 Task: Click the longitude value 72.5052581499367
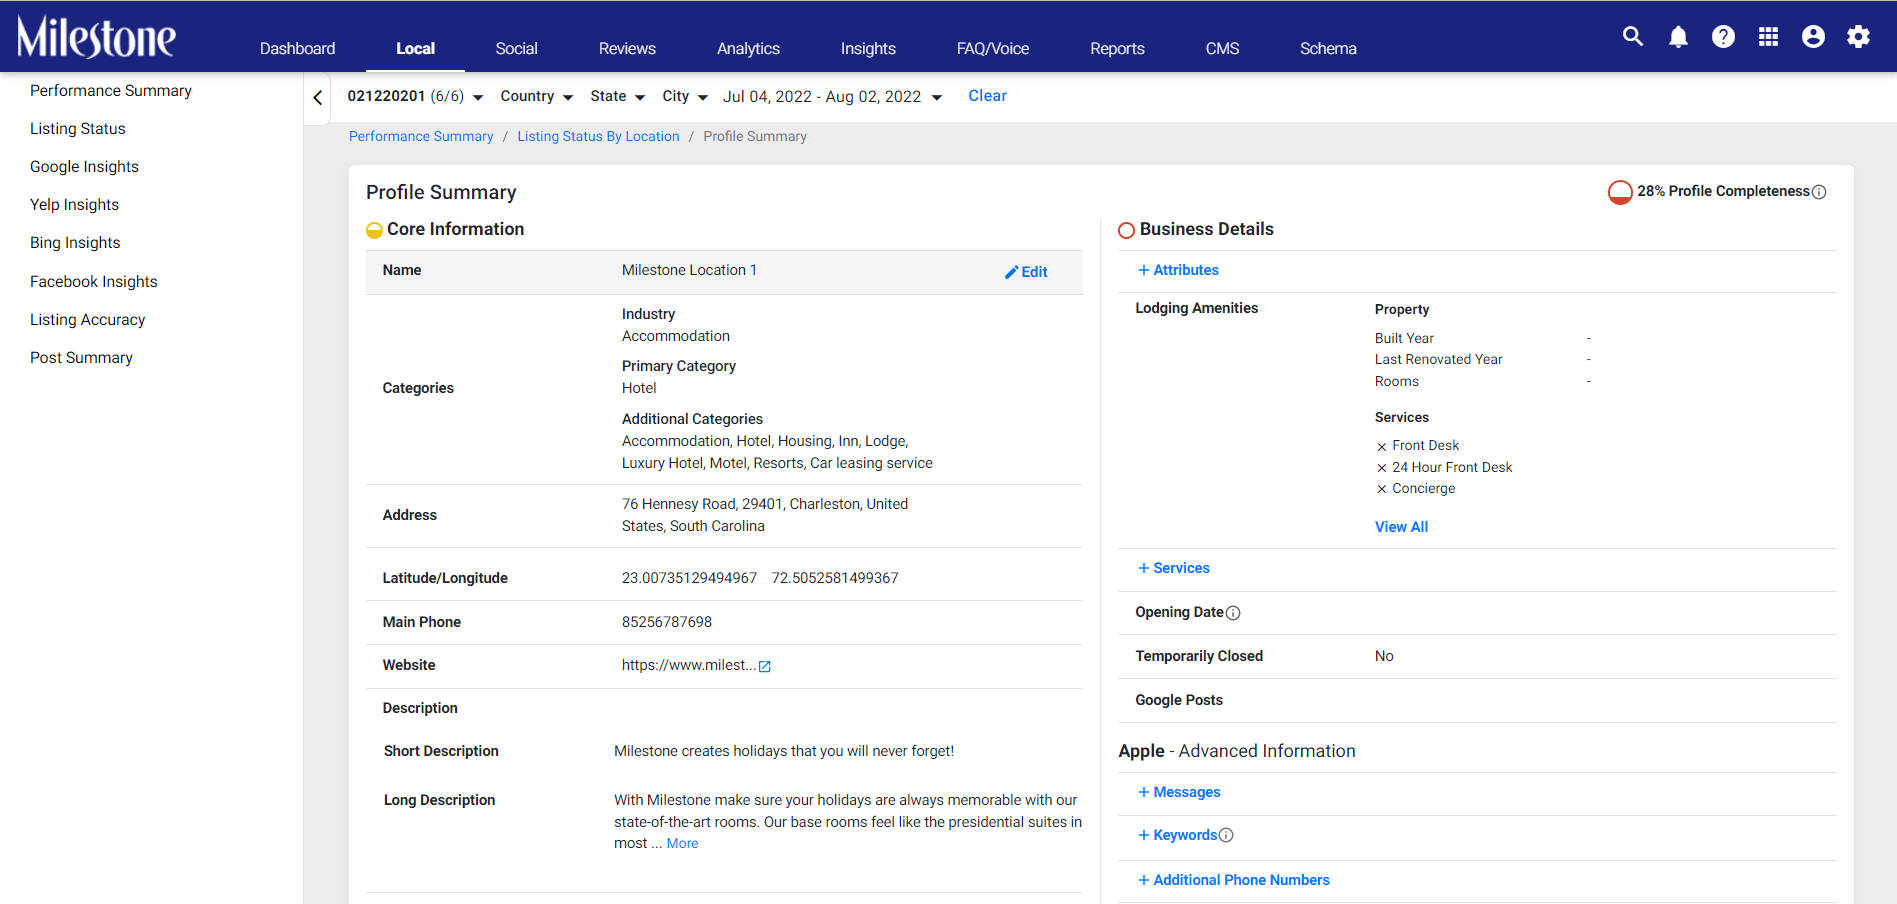835,578
